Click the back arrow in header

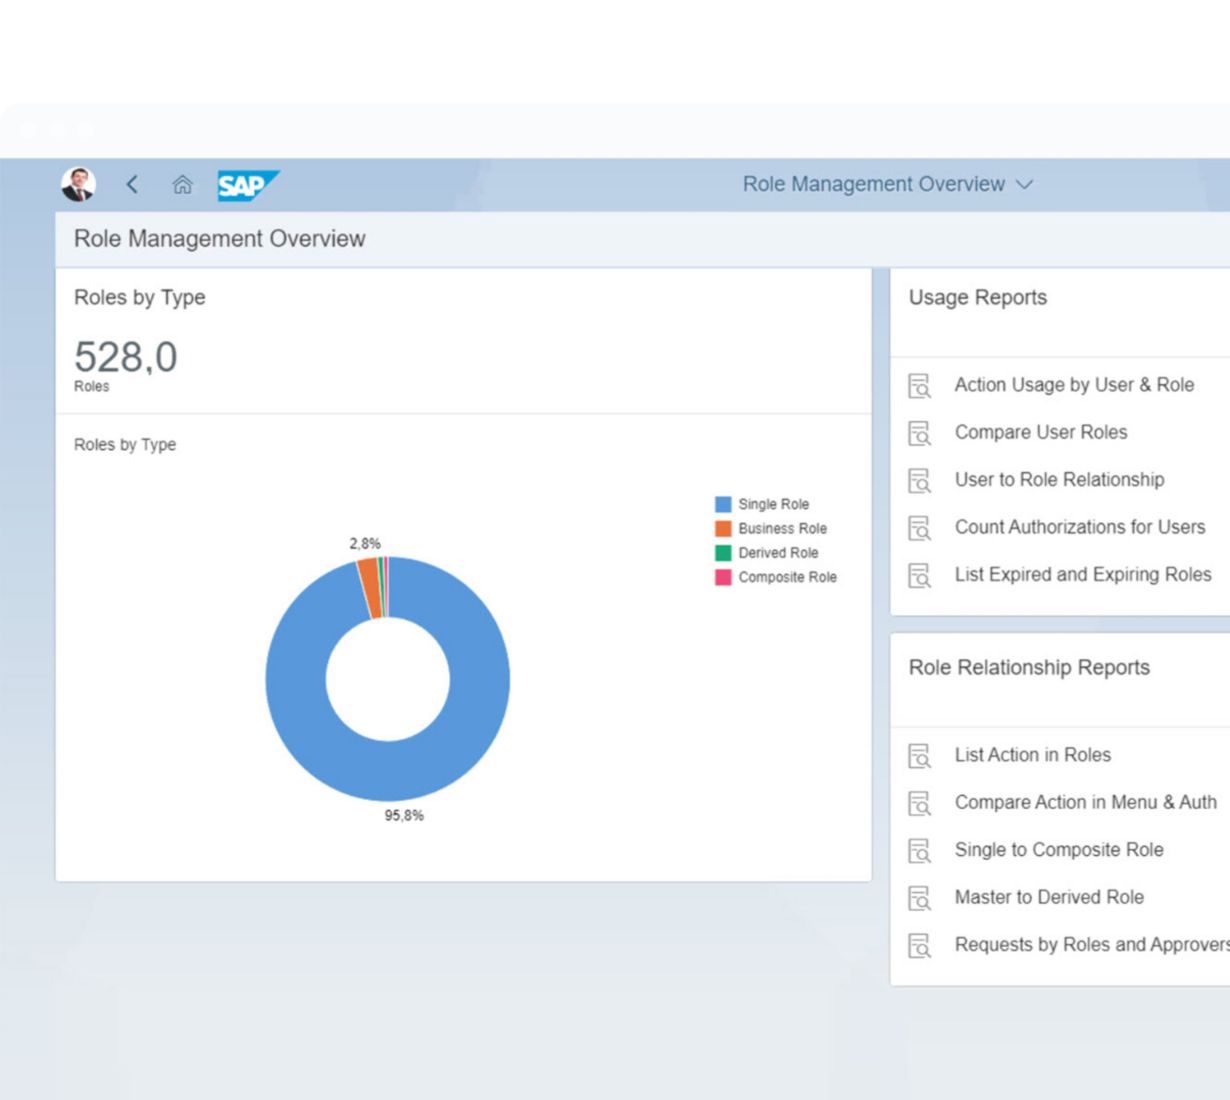point(132,184)
